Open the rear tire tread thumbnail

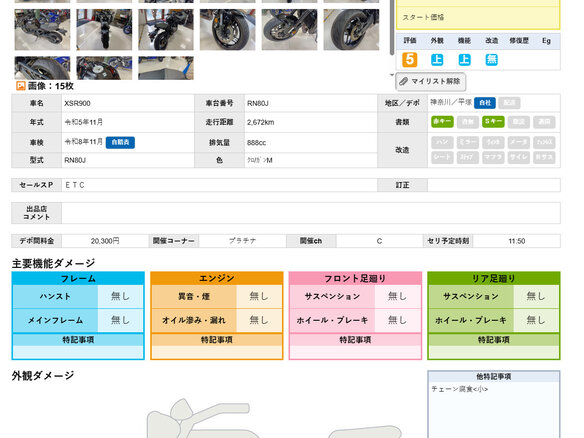coord(351,30)
